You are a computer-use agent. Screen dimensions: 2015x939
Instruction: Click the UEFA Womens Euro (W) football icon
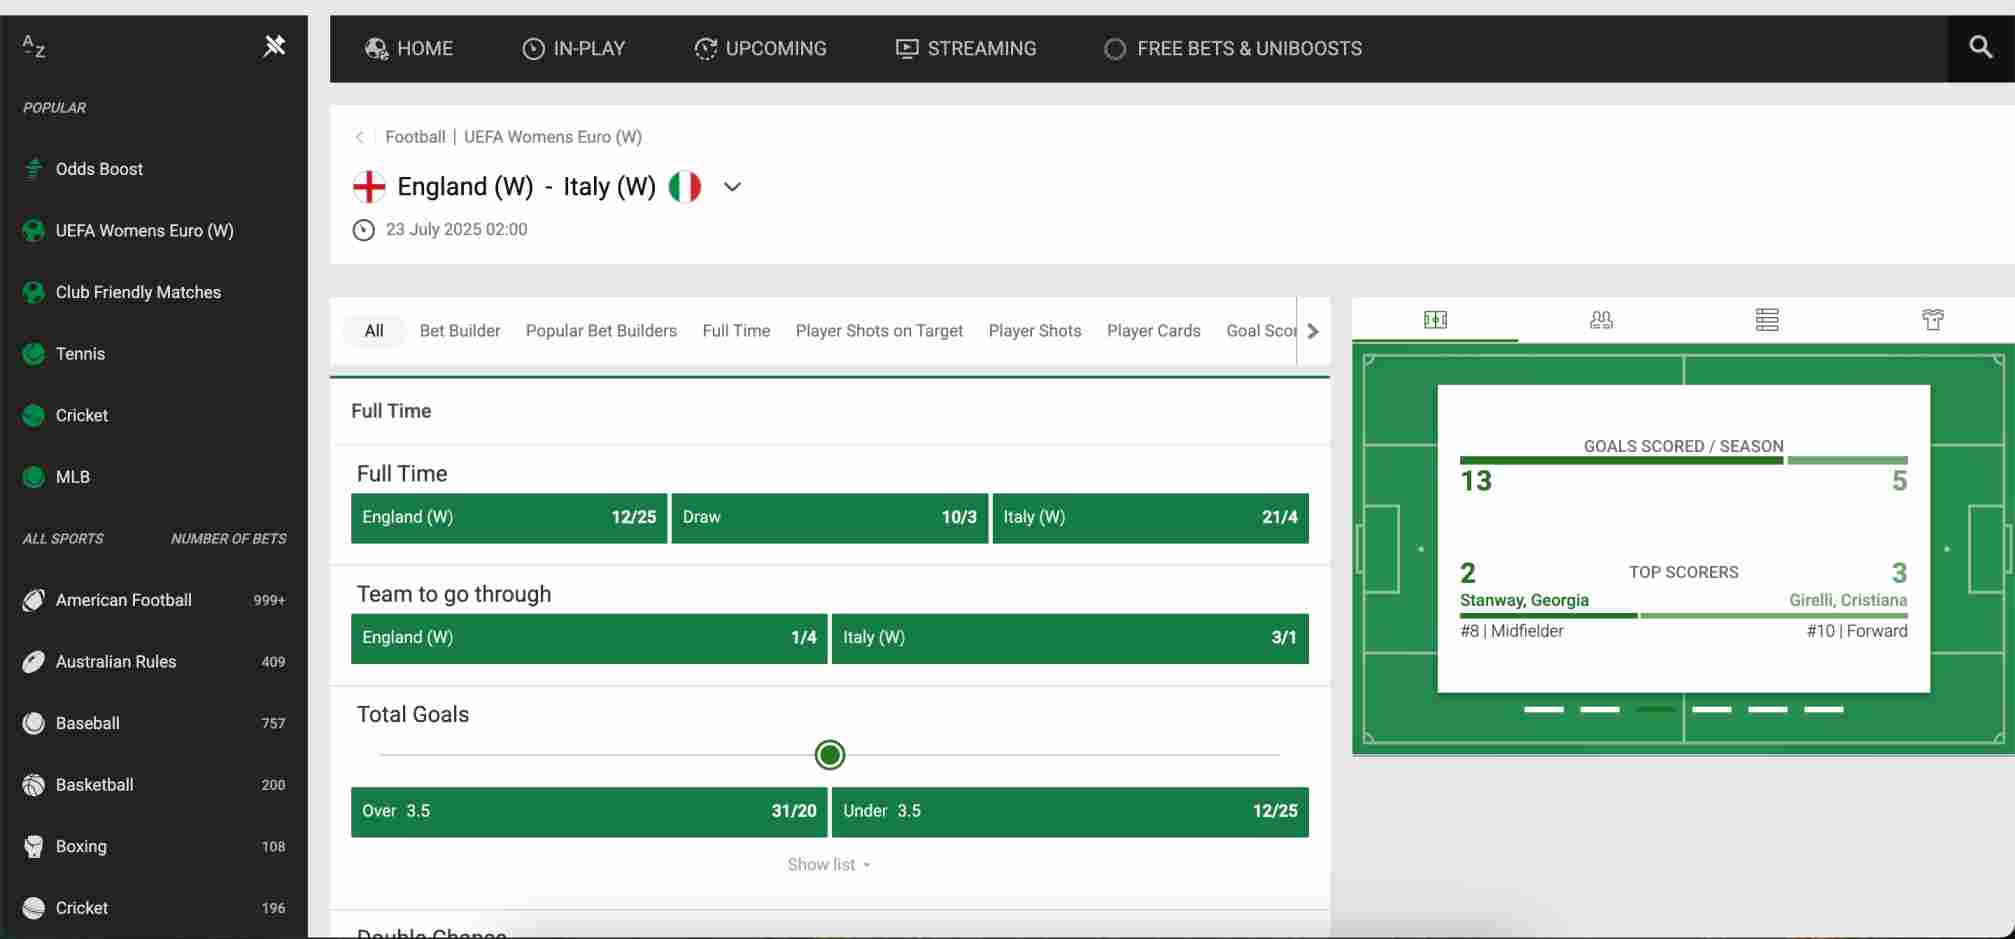click(x=34, y=231)
